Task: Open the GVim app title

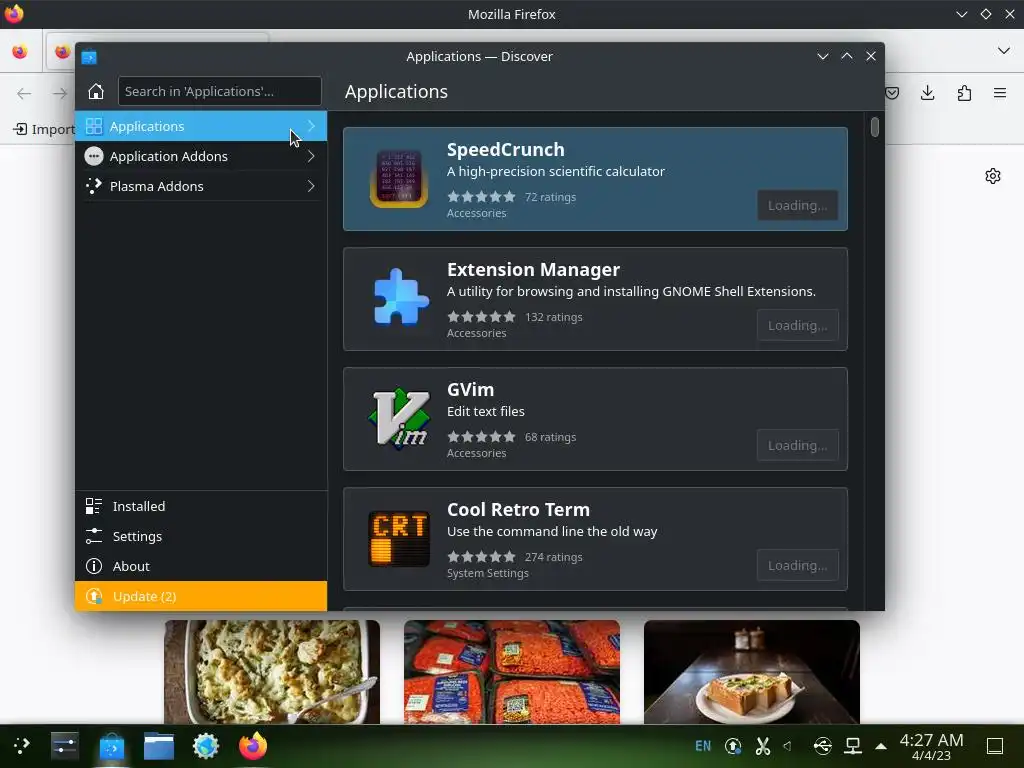Action: tap(470, 390)
